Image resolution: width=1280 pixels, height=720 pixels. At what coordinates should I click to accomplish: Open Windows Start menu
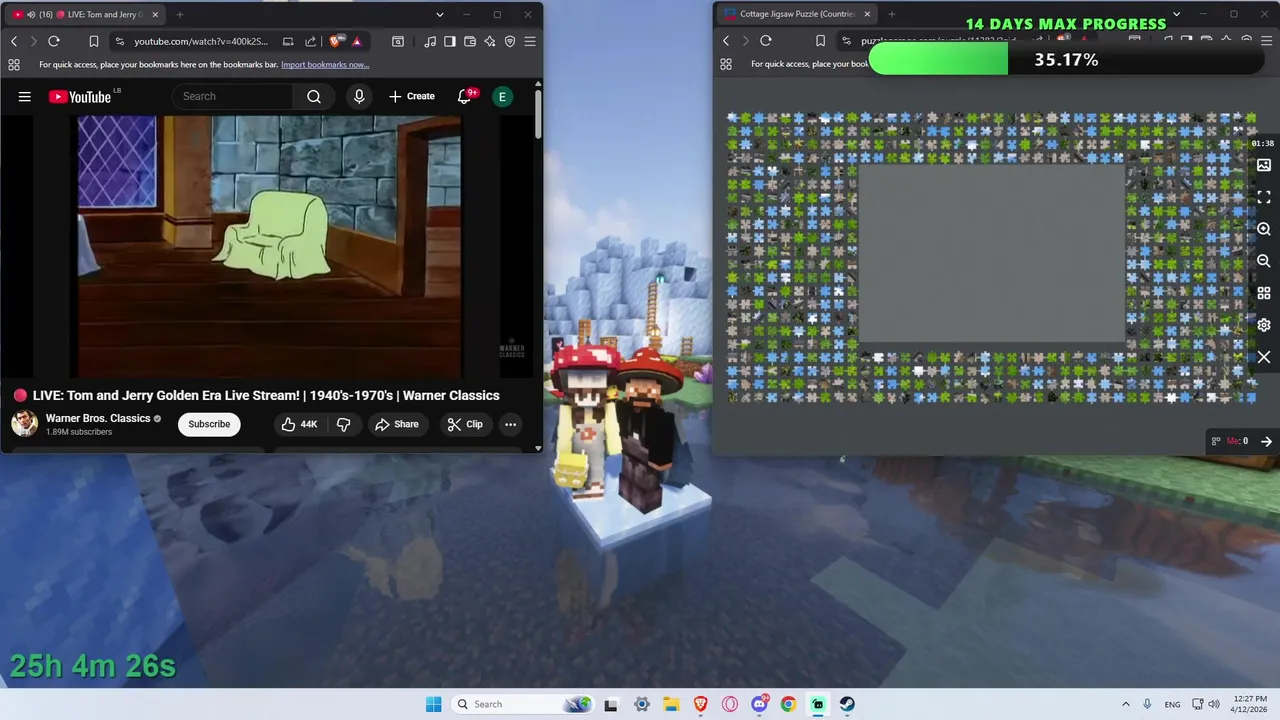(x=433, y=704)
